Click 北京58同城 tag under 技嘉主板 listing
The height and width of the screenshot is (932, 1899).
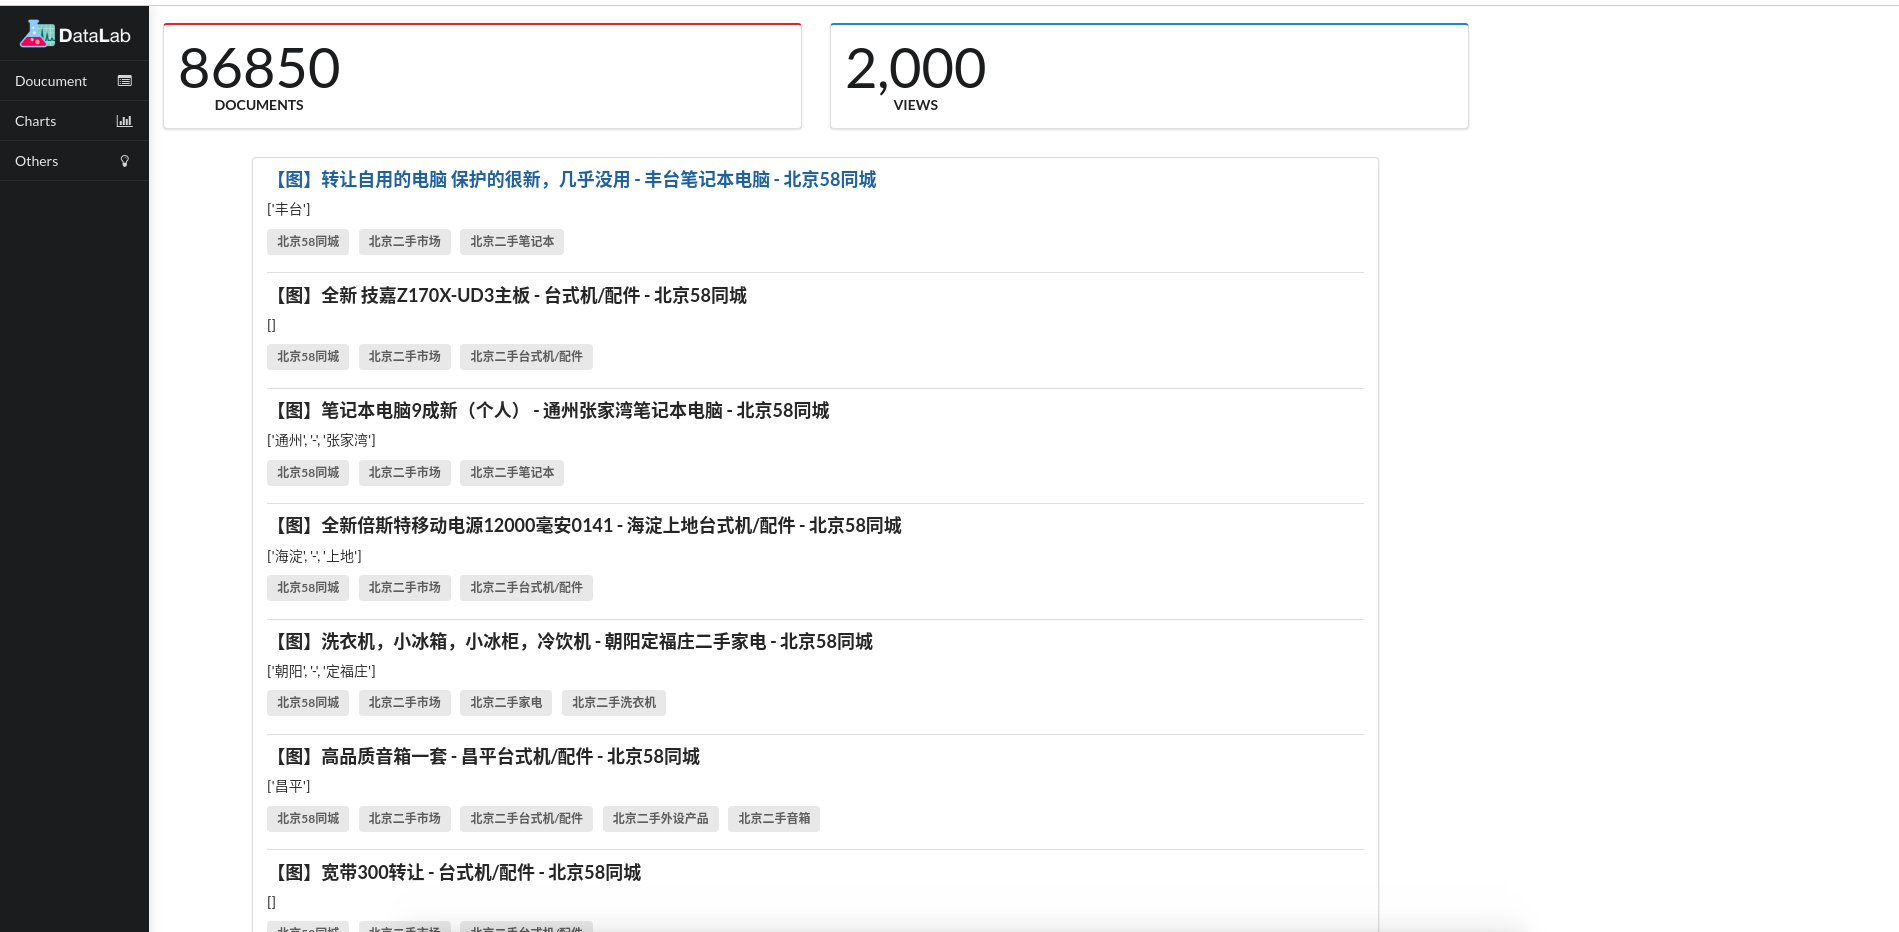308,357
